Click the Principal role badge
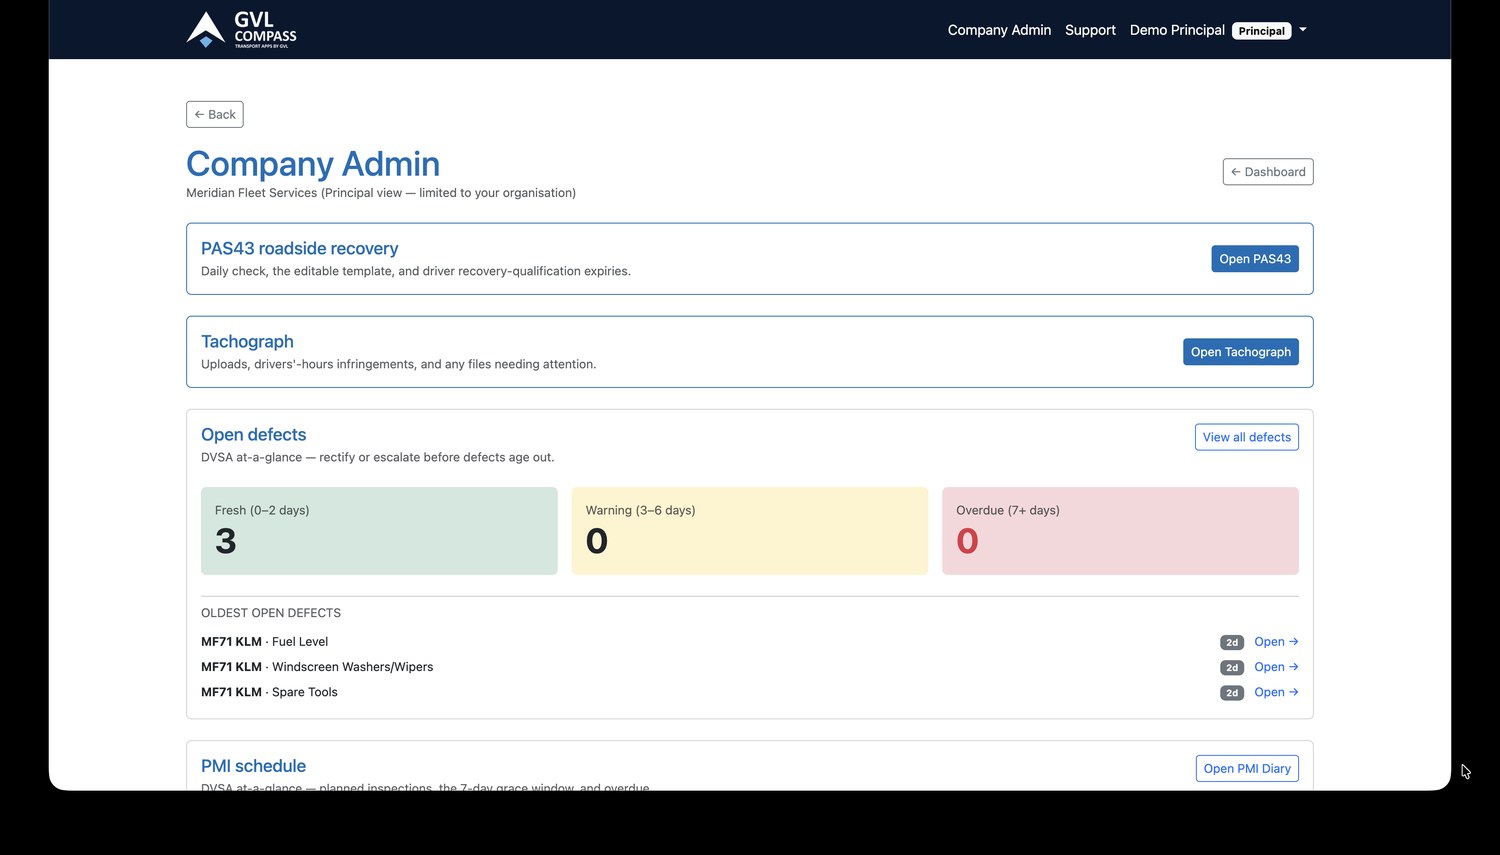 (x=1261, y=31)
